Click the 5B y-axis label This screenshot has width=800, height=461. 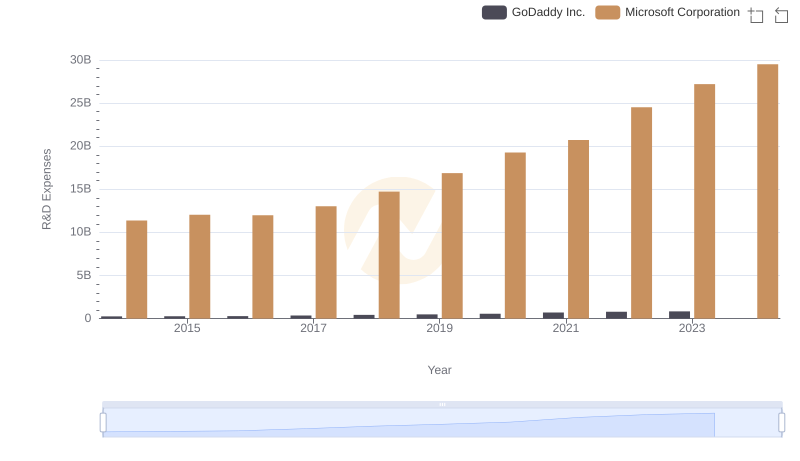[84, 275]
